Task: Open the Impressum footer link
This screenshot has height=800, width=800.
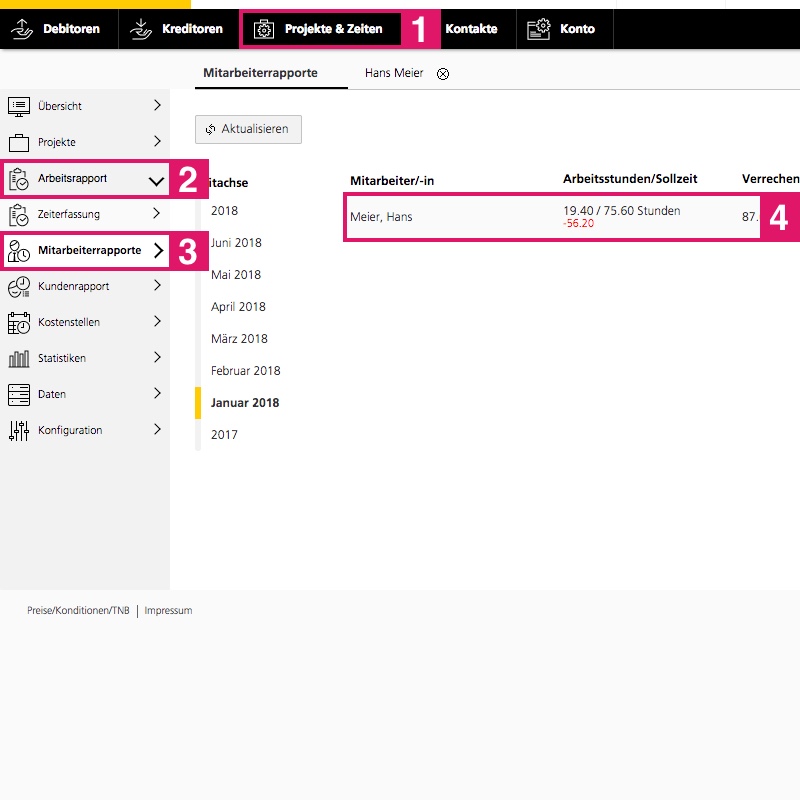Action: click(x=168, y=610)
